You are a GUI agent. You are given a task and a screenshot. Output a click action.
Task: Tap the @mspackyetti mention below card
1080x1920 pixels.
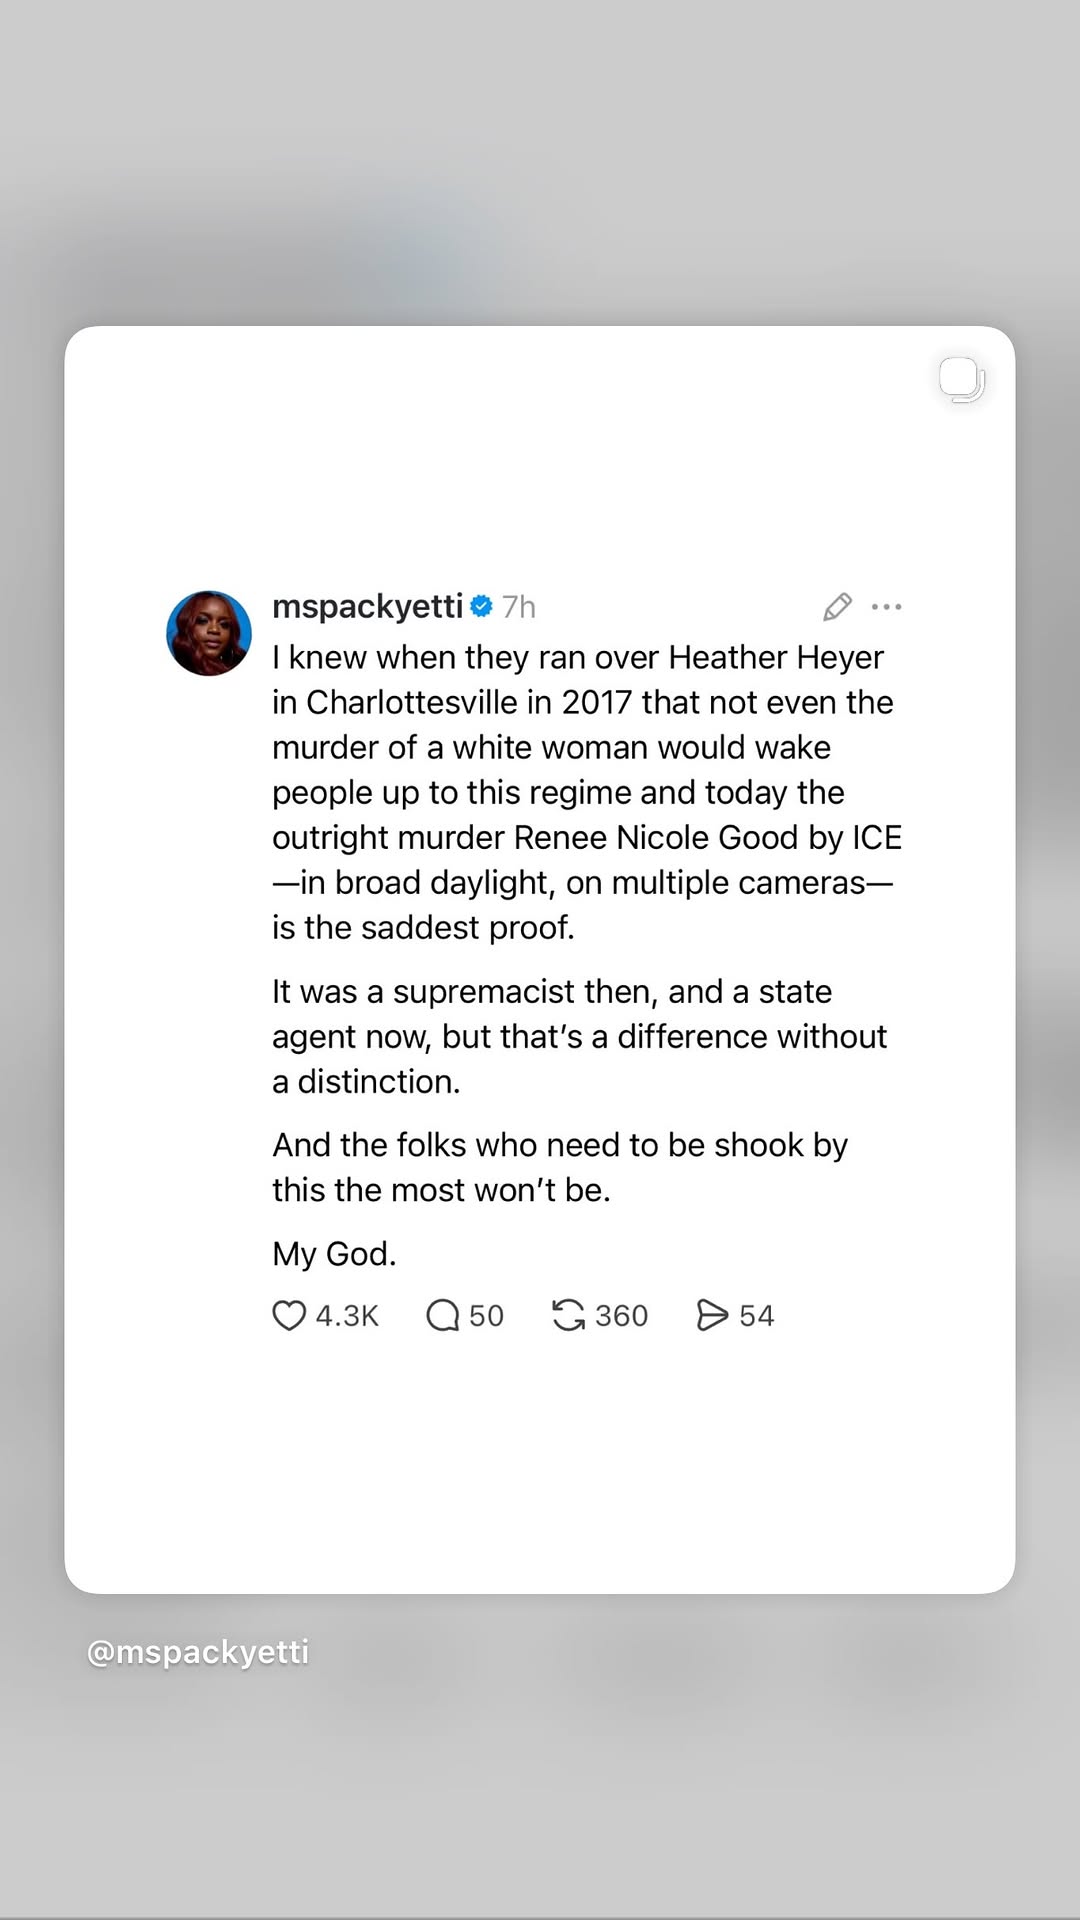pyautogui.click(x=198, y=1652)
